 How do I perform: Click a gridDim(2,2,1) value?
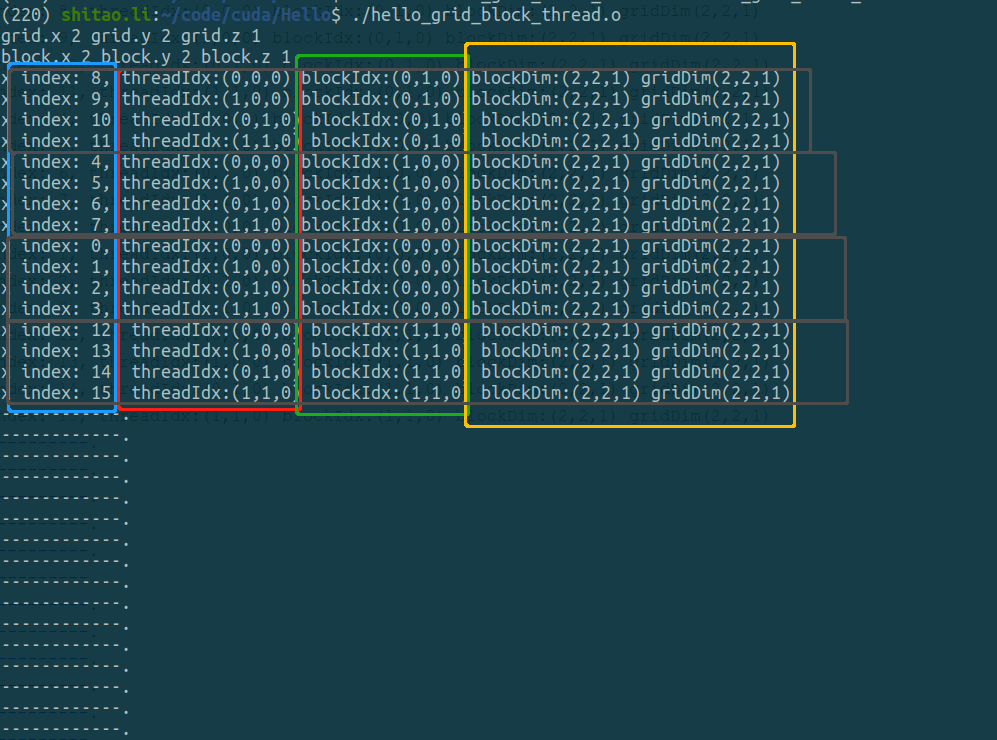[x=712, y=77]
